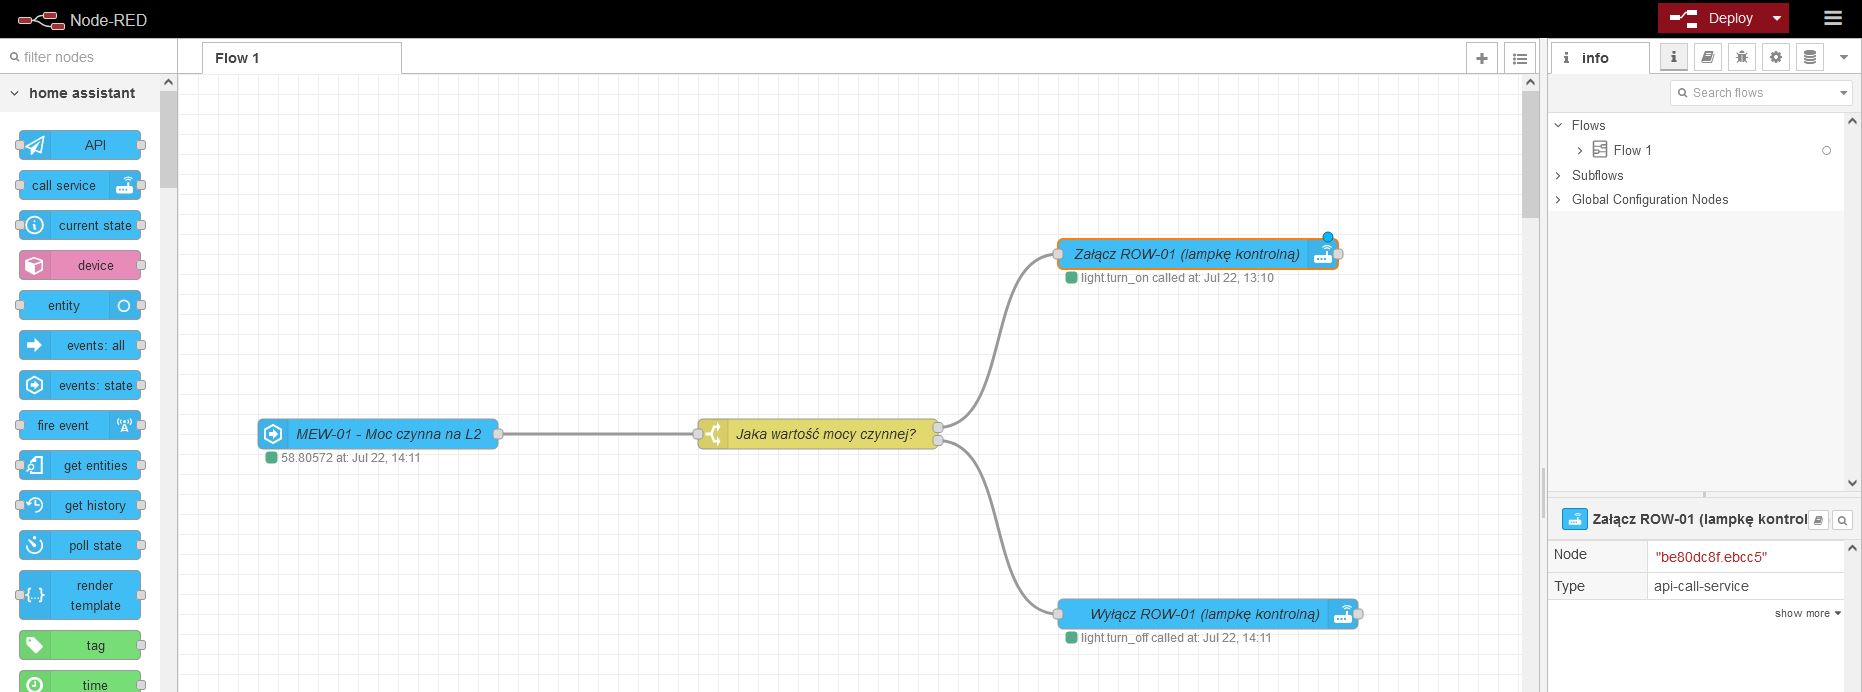Click the Flow 1 status circle
This screenshot has width=1862, height=692.
coord(1826,151)
